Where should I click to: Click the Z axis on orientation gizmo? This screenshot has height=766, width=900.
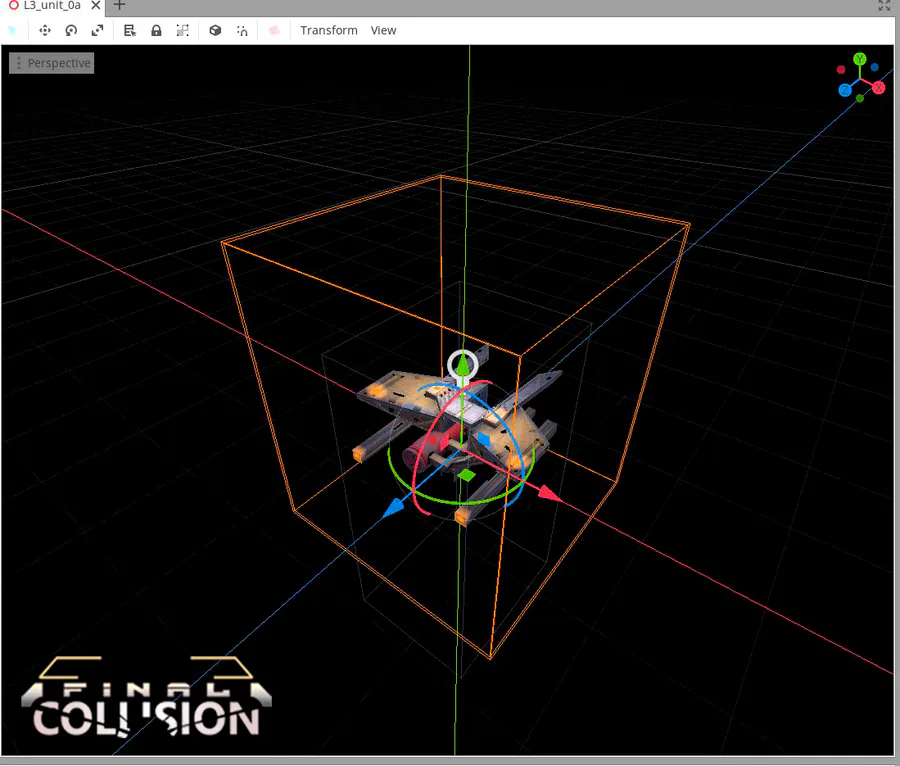845,90
